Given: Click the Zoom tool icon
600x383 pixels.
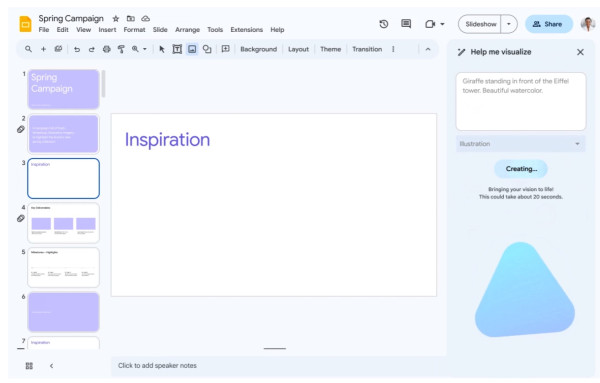Looking at the screenshot, I should point(135,49).
